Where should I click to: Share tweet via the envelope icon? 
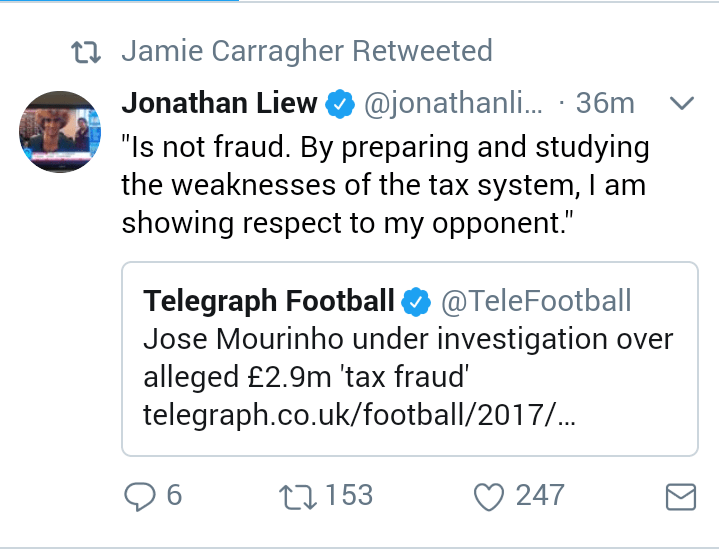[681, 496]
